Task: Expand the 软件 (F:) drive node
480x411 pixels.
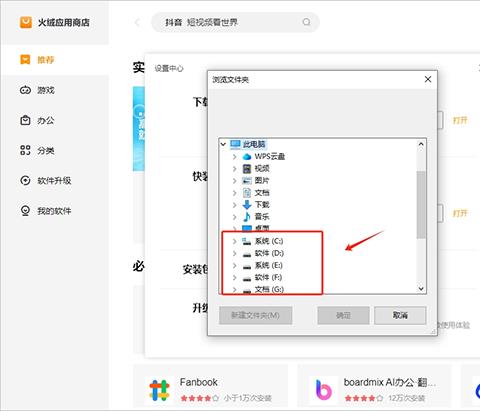Action: (234, 277)
